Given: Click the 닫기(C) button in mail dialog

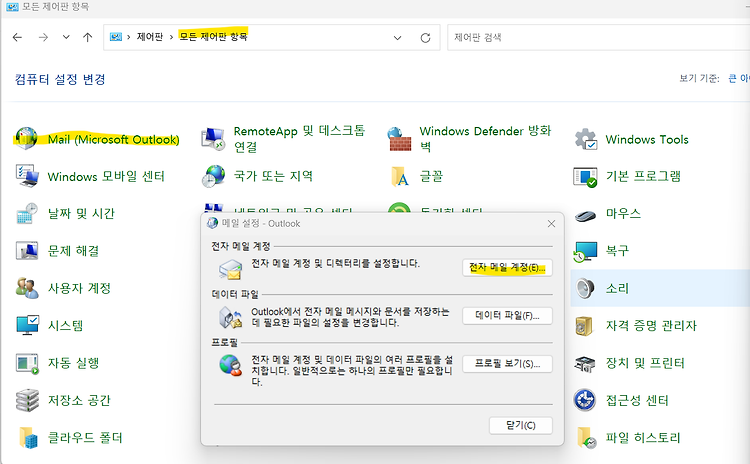Looking at the screenshot, I should point(520,426).
